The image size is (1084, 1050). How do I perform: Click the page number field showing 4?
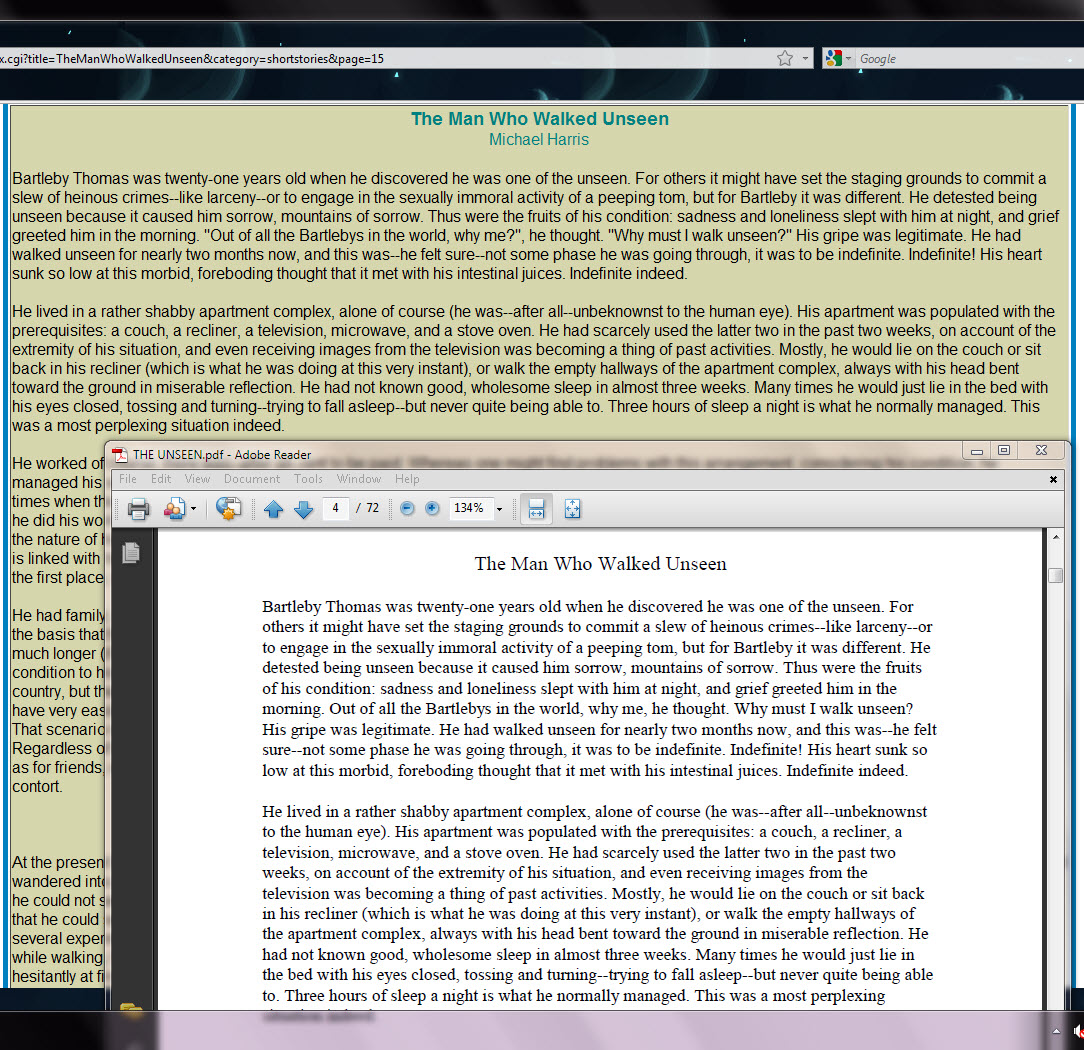point(335,508)
